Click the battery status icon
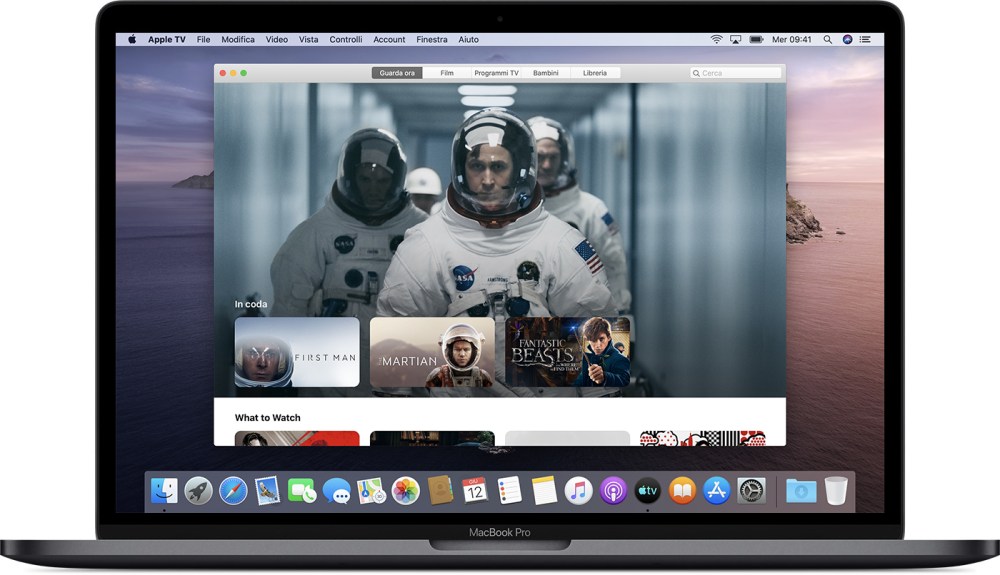 (756, 40)
